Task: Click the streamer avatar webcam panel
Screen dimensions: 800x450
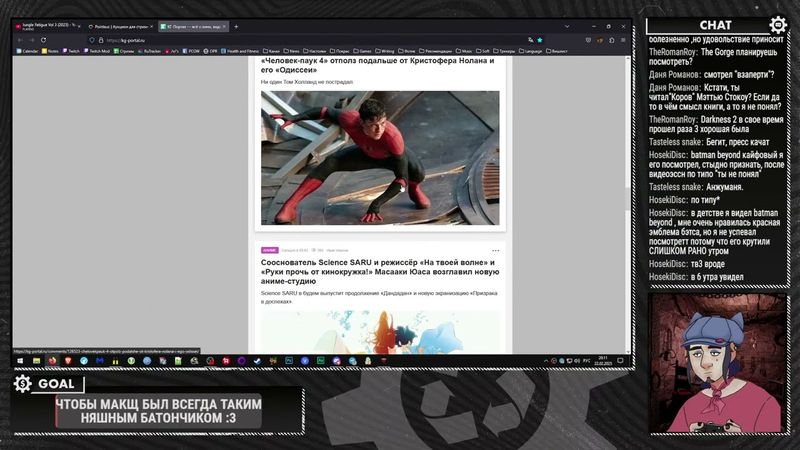Action: point(718,363)
